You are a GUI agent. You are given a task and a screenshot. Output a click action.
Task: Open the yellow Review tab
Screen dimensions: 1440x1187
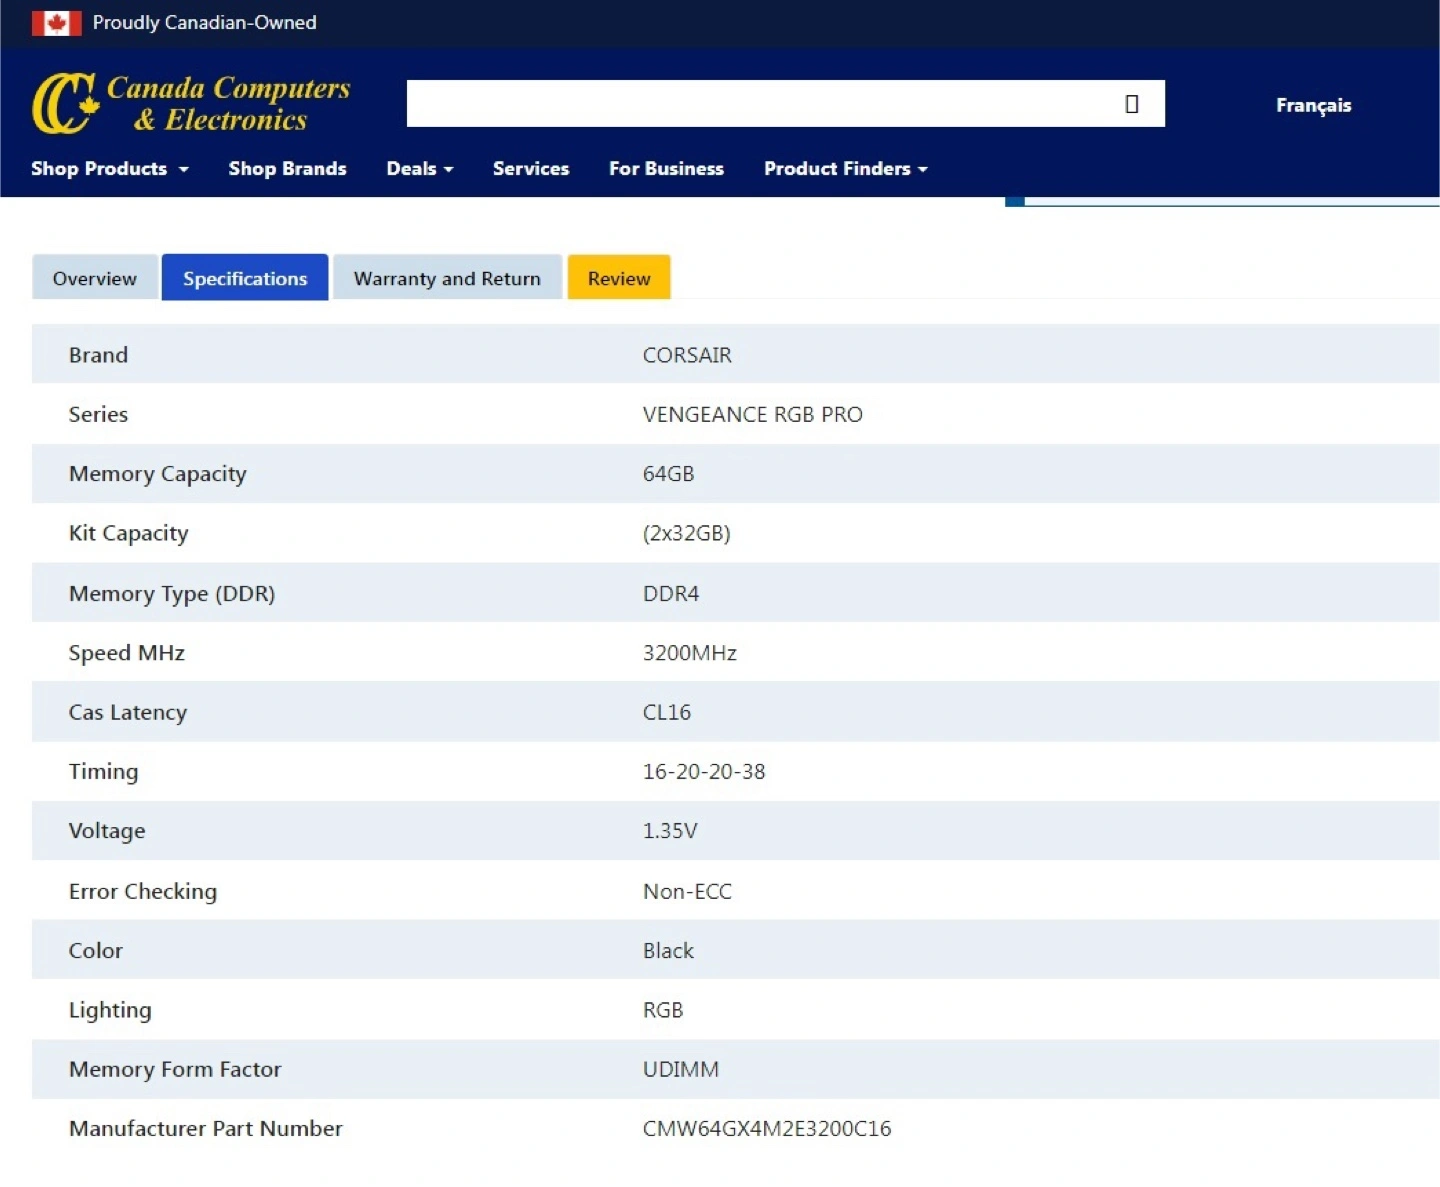(618, 278)
